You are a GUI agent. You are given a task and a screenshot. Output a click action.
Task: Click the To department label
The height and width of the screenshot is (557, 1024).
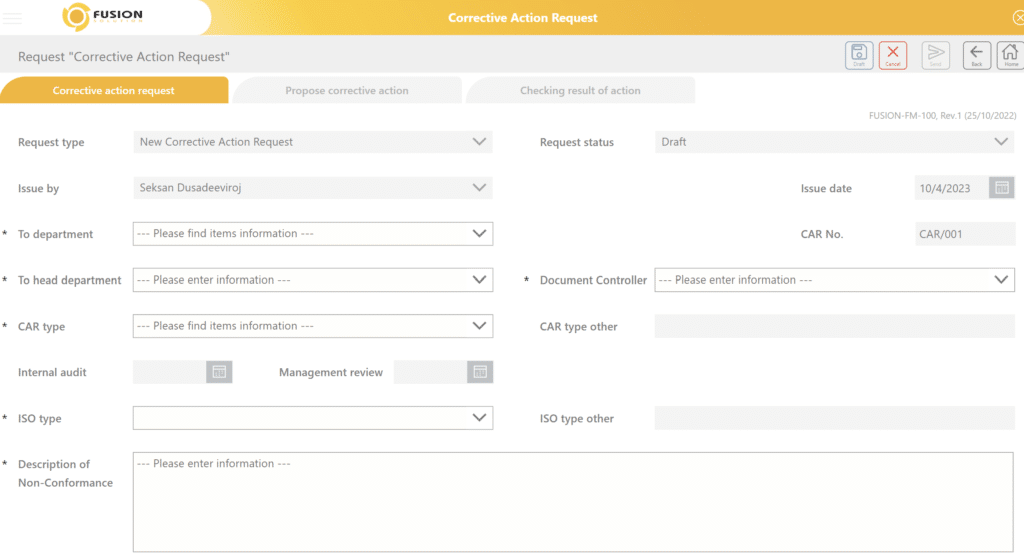pyautogui.click(x=56, y=234)
